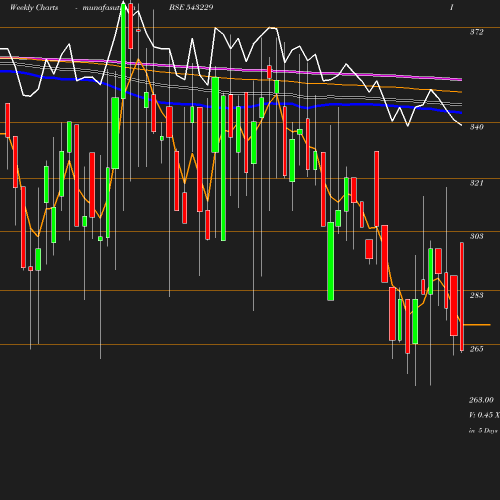The width and height of the screenshot is (500, 500).
Task: Click the 265 price axis label
Action: pos(476,349)
